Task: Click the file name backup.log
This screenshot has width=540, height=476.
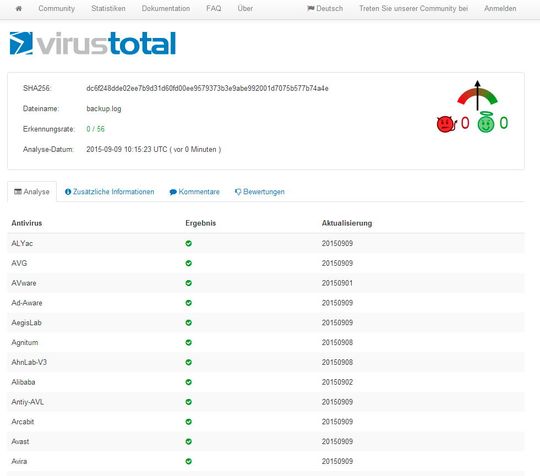Action: [104, 109]
